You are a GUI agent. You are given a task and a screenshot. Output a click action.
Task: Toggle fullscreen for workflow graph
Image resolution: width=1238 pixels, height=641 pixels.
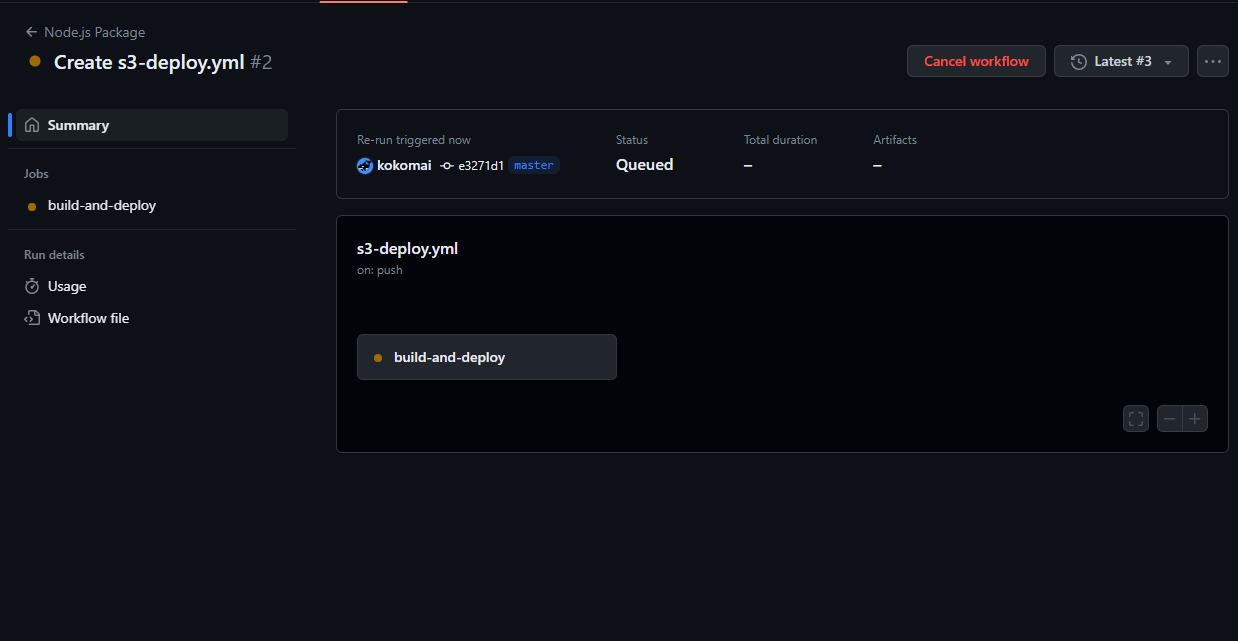coord(1136,419)
